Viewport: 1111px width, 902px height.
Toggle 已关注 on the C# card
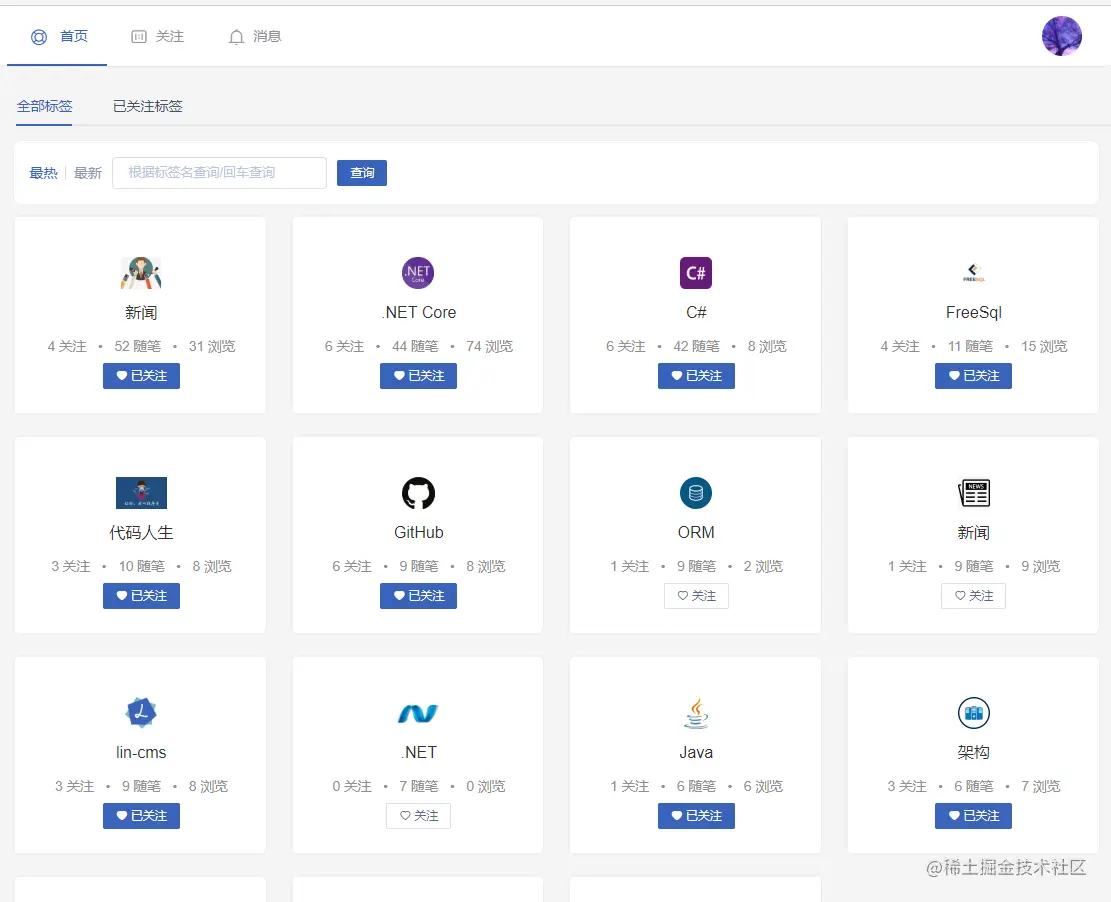click(x=696, y=376)
